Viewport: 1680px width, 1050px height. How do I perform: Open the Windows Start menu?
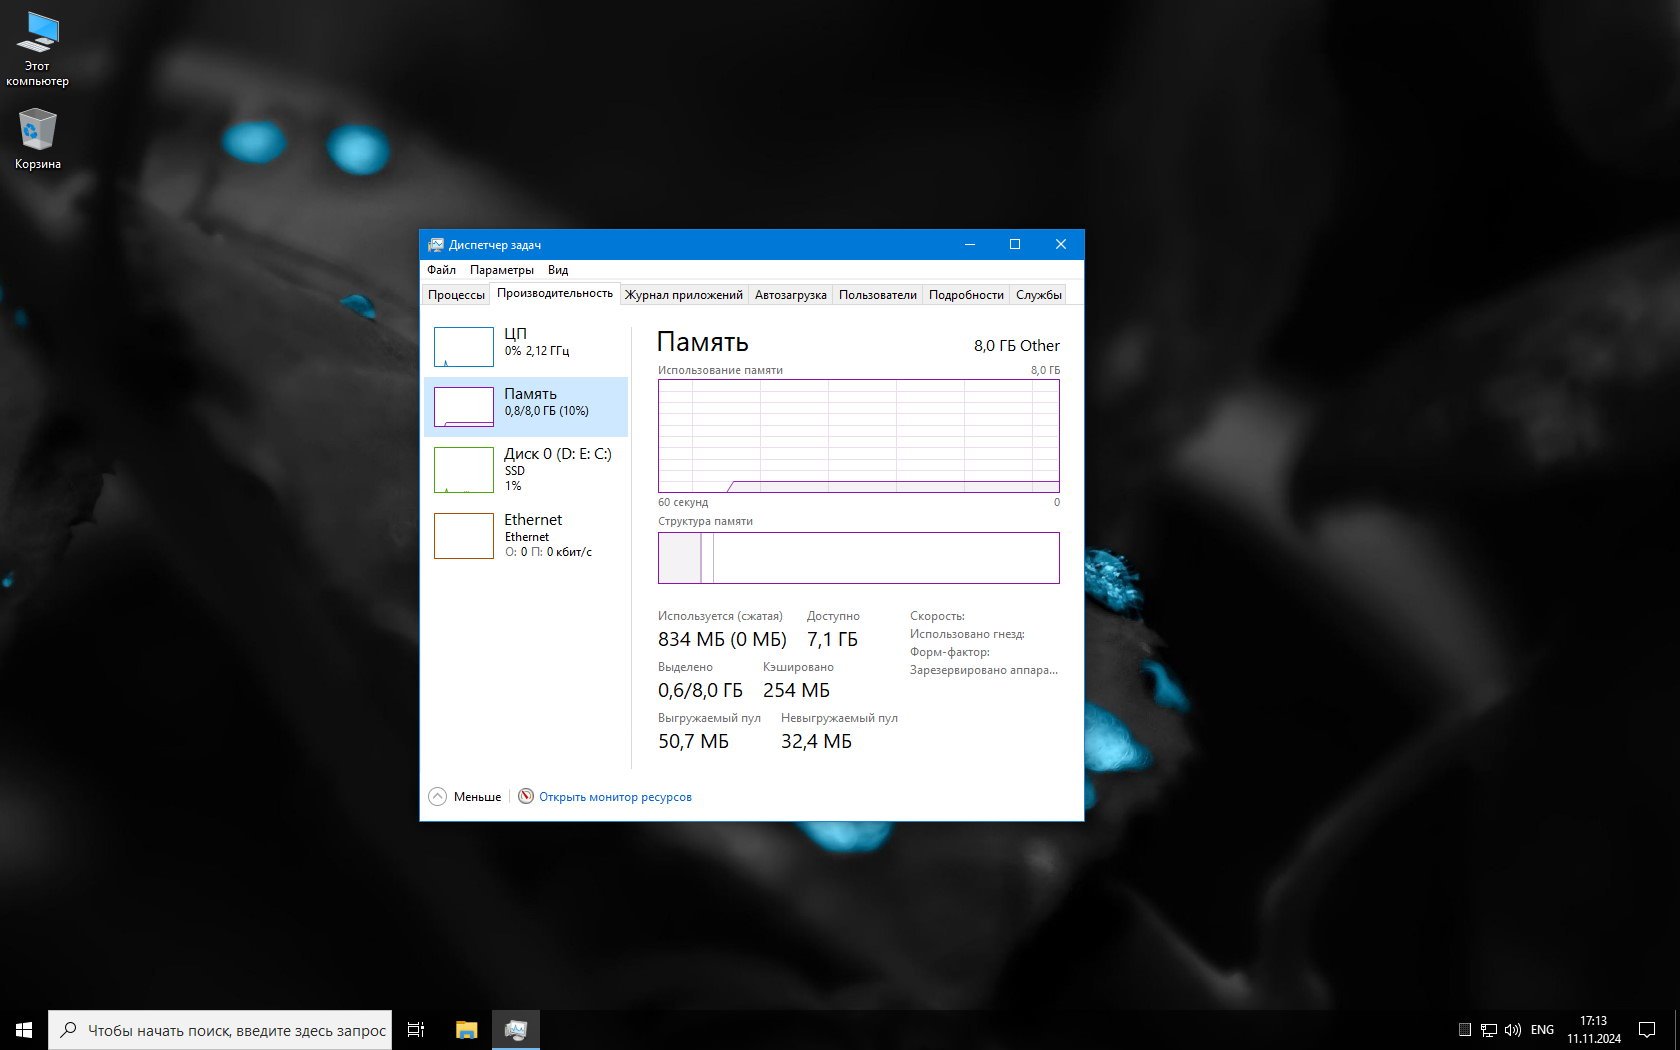click(x=24, y=1029)
